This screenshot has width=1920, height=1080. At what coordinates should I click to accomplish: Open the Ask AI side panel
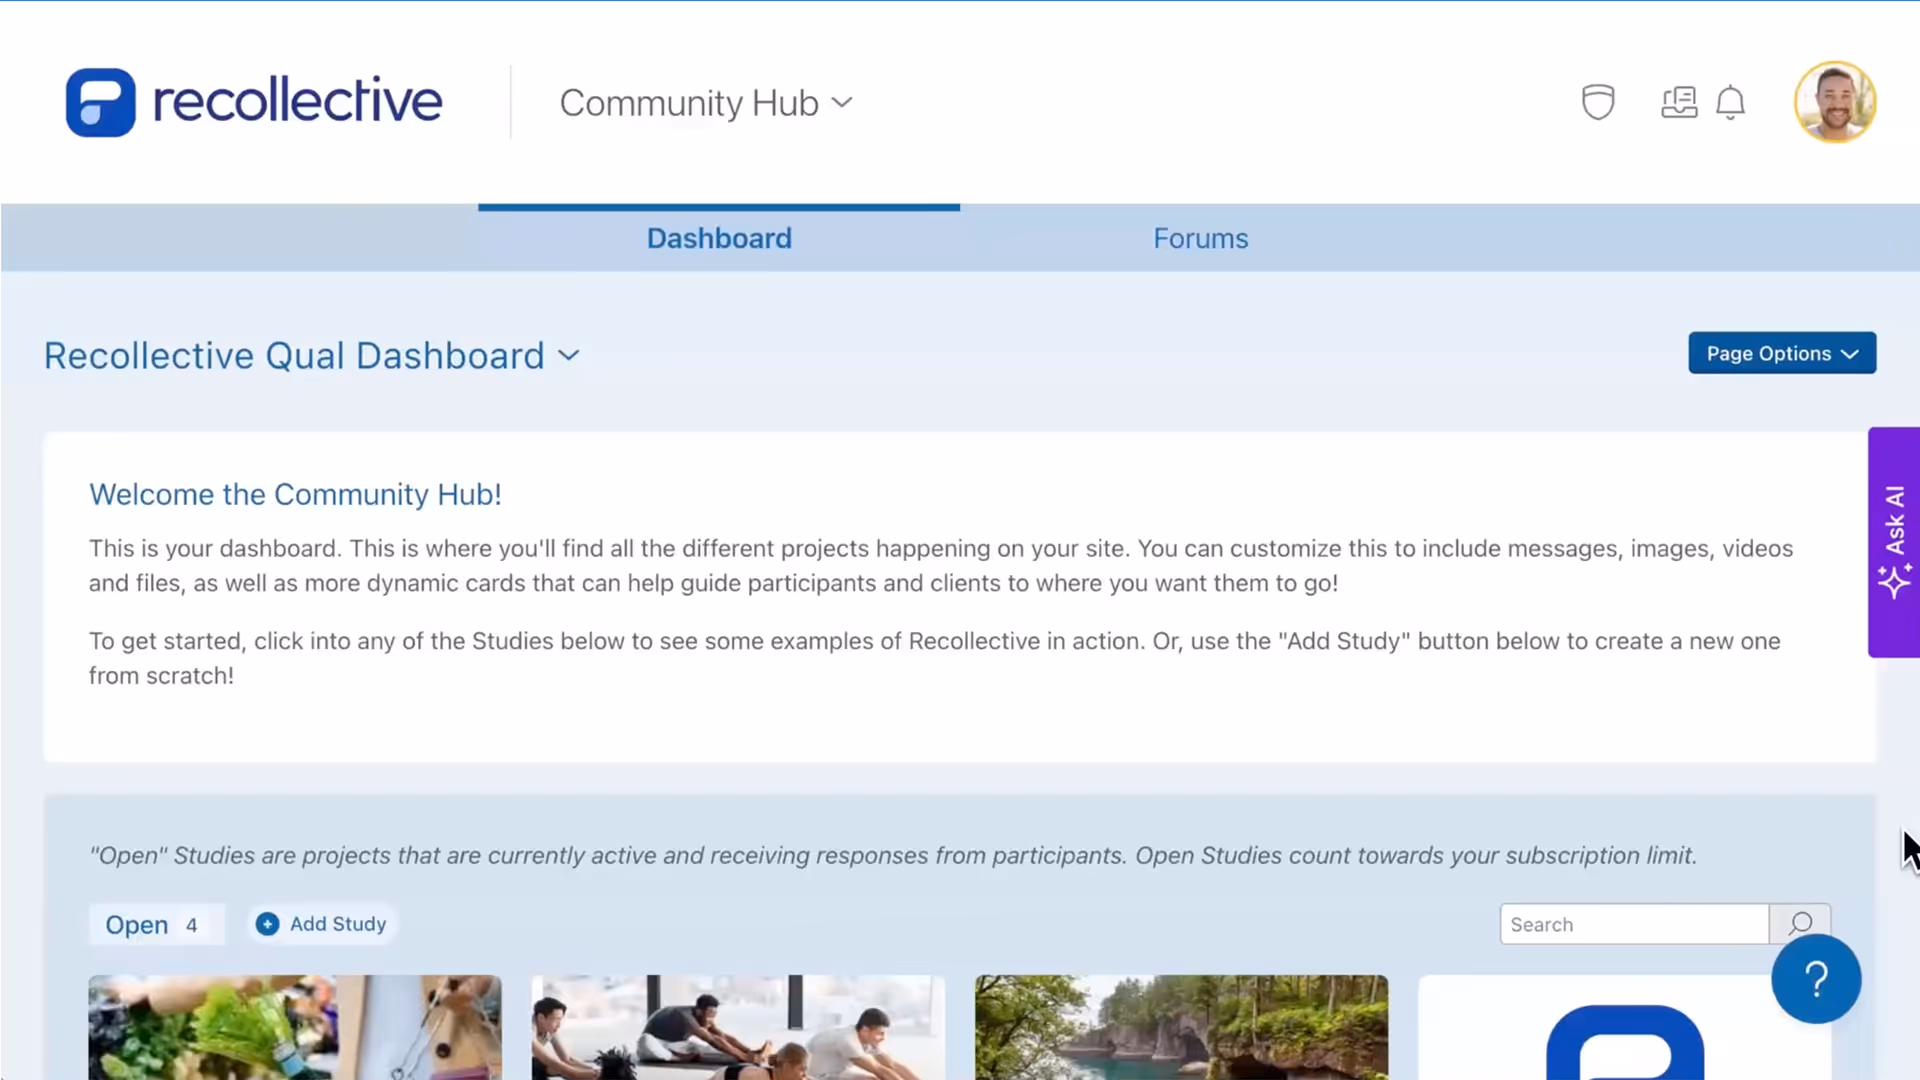tap(1893, 542)
